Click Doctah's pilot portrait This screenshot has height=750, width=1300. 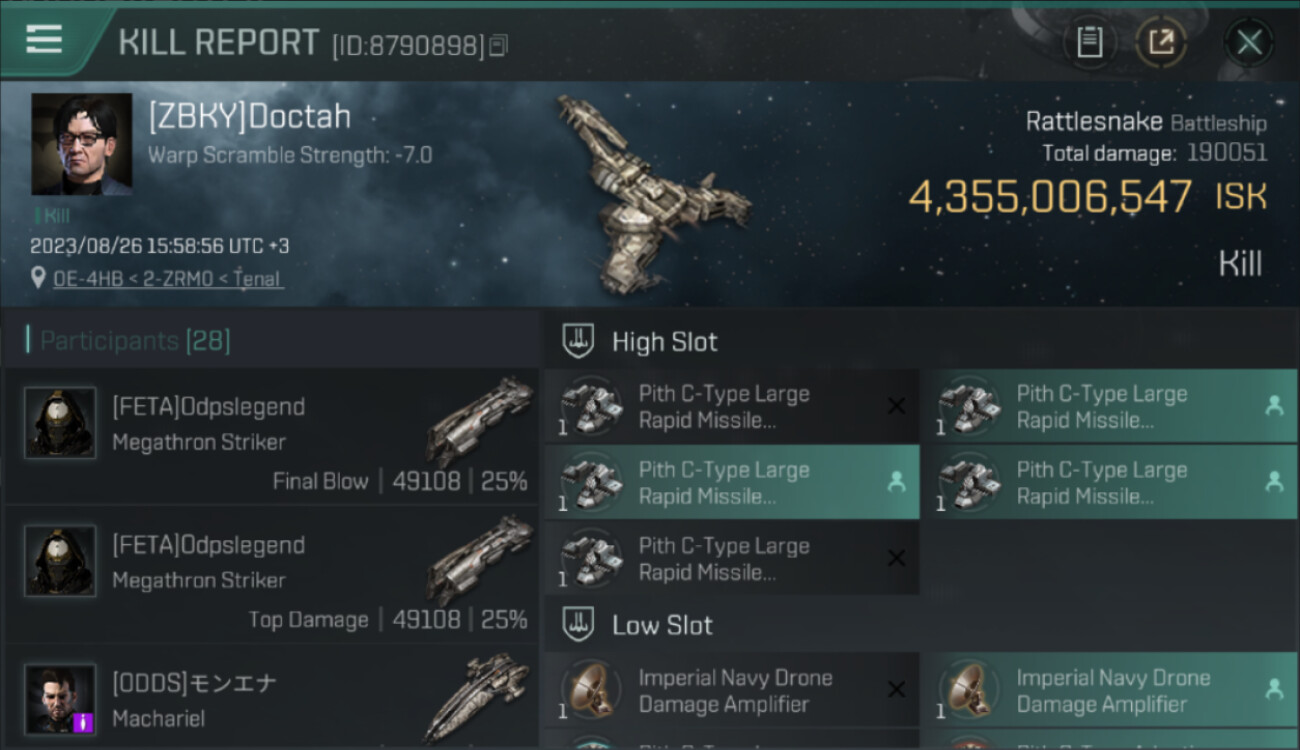click(82, 144)
